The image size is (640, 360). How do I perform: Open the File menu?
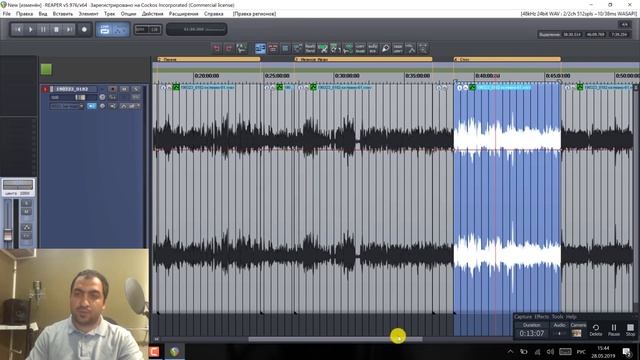point(7,13)
